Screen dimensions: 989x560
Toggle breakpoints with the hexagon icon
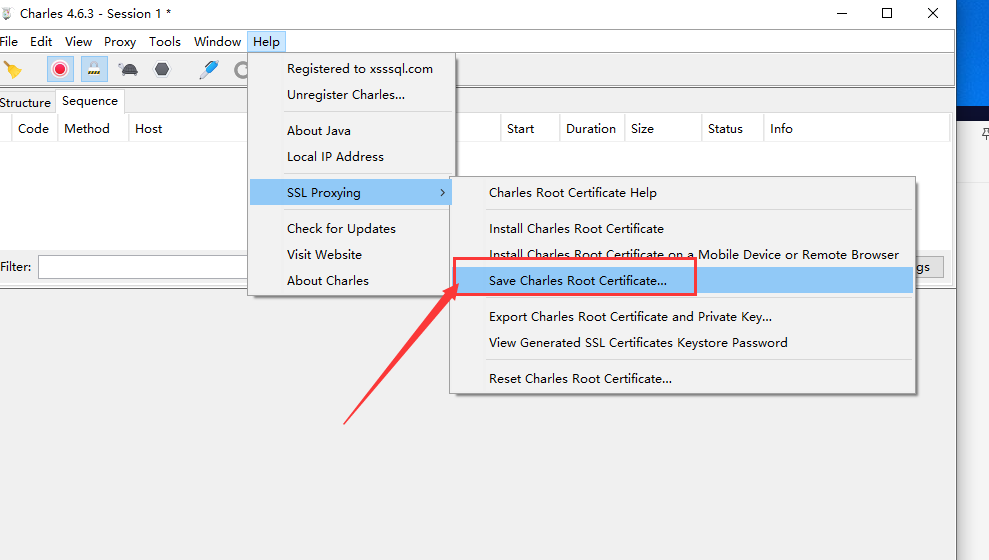tap(162, 69)
